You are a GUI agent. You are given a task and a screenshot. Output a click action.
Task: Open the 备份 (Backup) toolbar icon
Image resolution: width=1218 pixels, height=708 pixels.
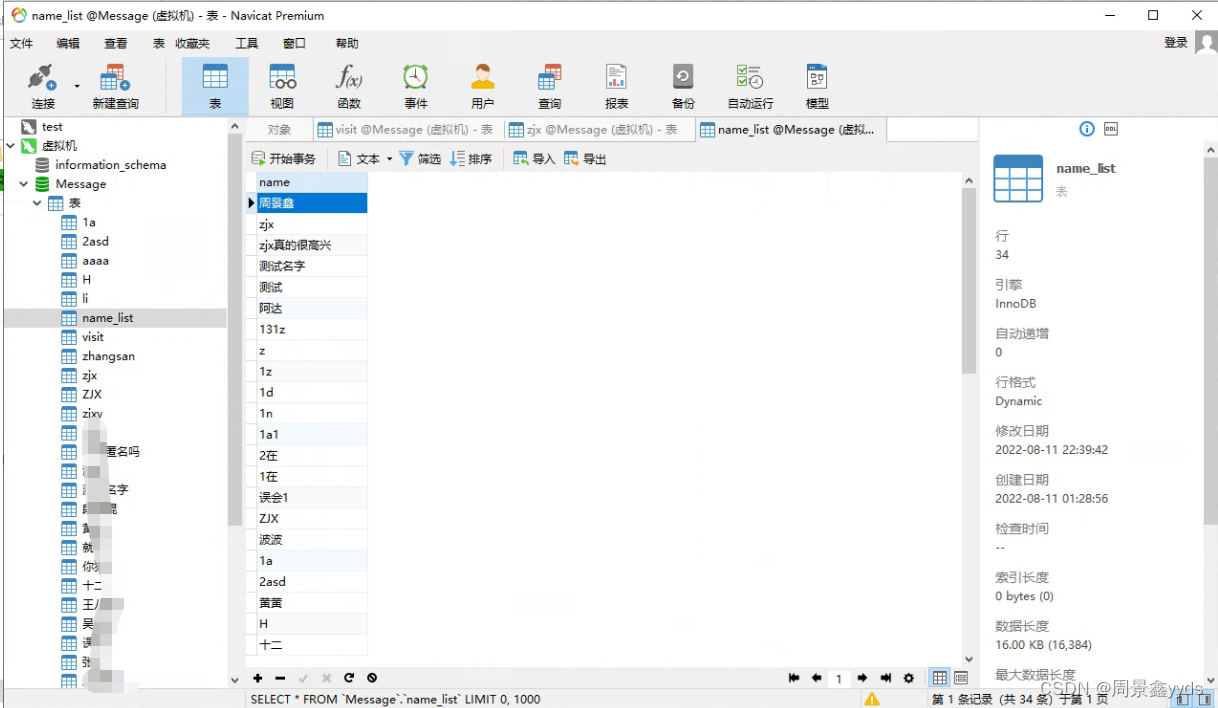(x=683, y=86)
